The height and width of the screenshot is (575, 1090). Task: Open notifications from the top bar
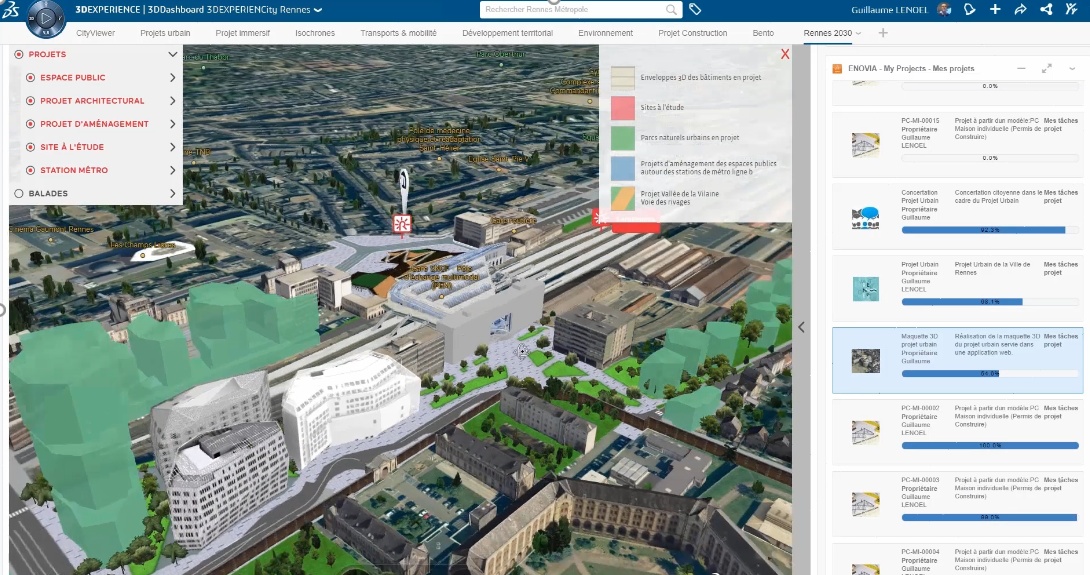(x=969, y=9)
